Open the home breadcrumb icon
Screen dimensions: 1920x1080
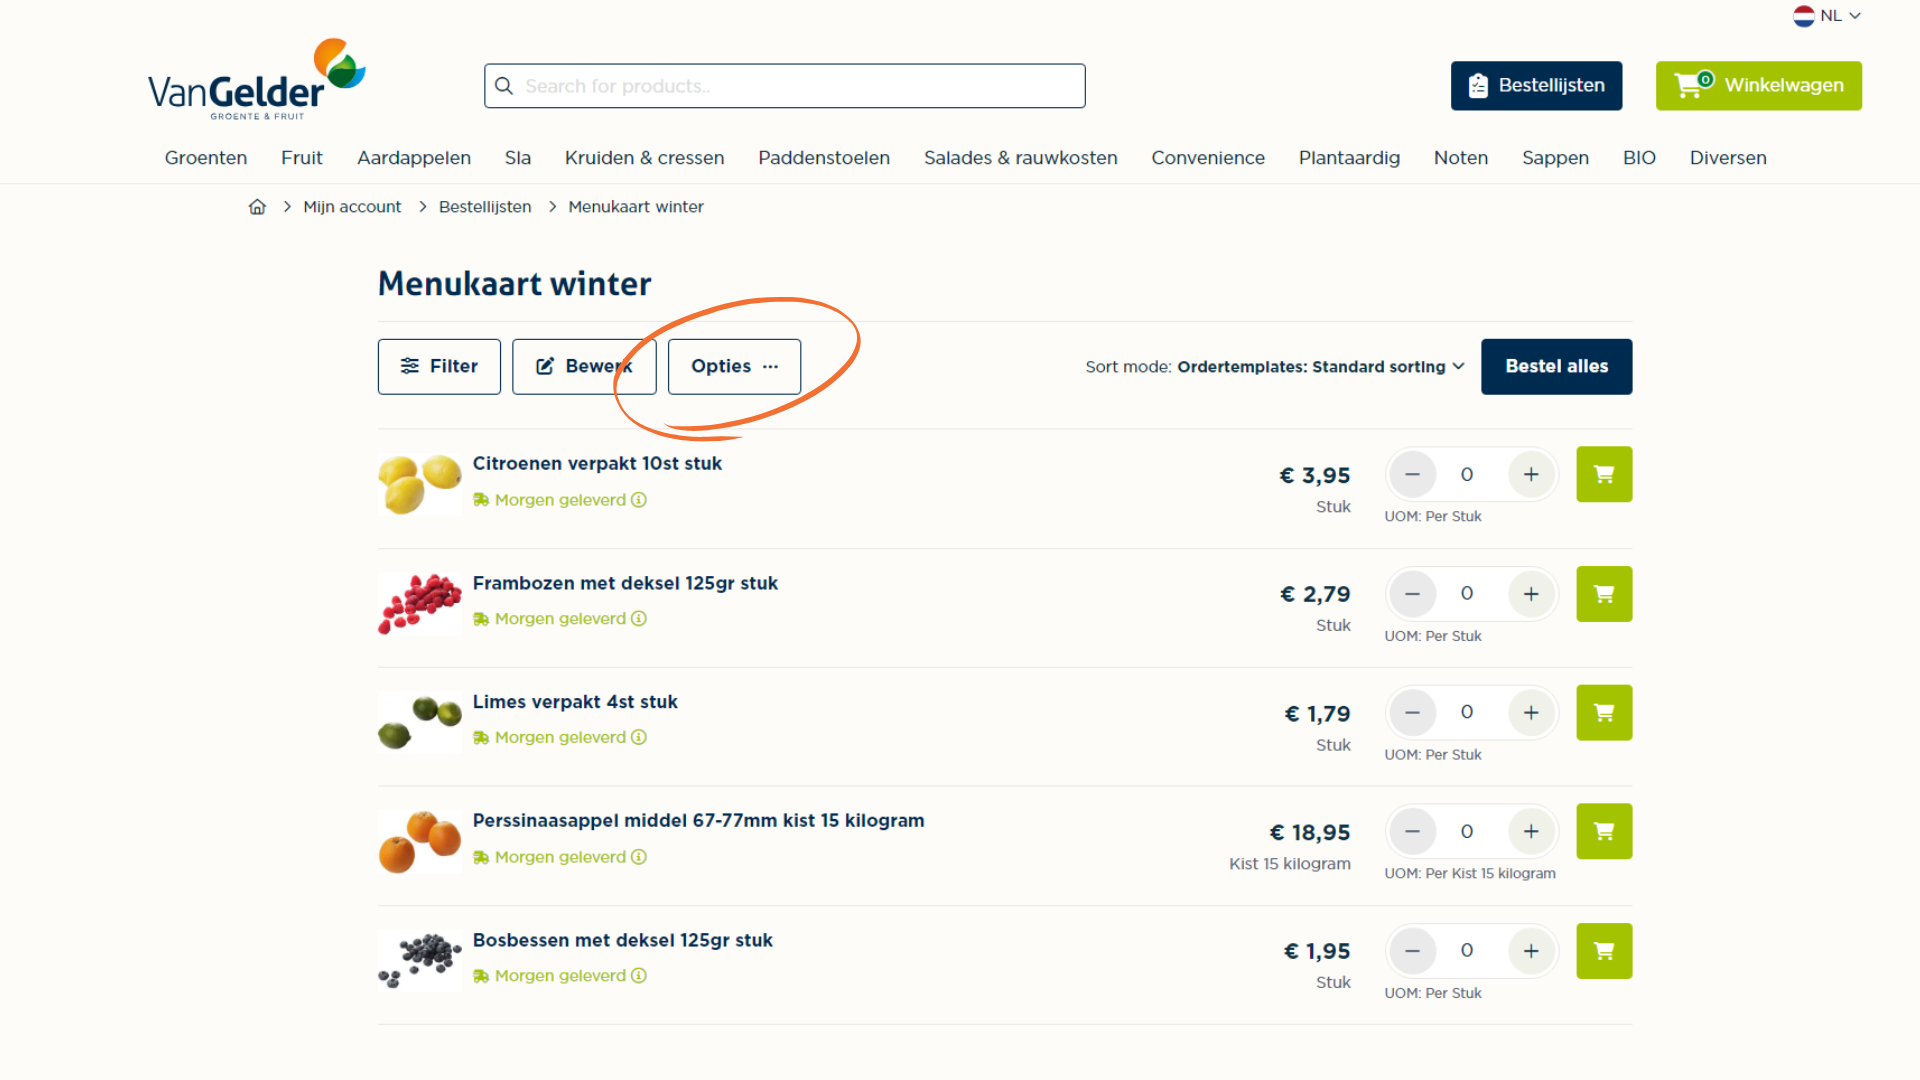[257, 207]
